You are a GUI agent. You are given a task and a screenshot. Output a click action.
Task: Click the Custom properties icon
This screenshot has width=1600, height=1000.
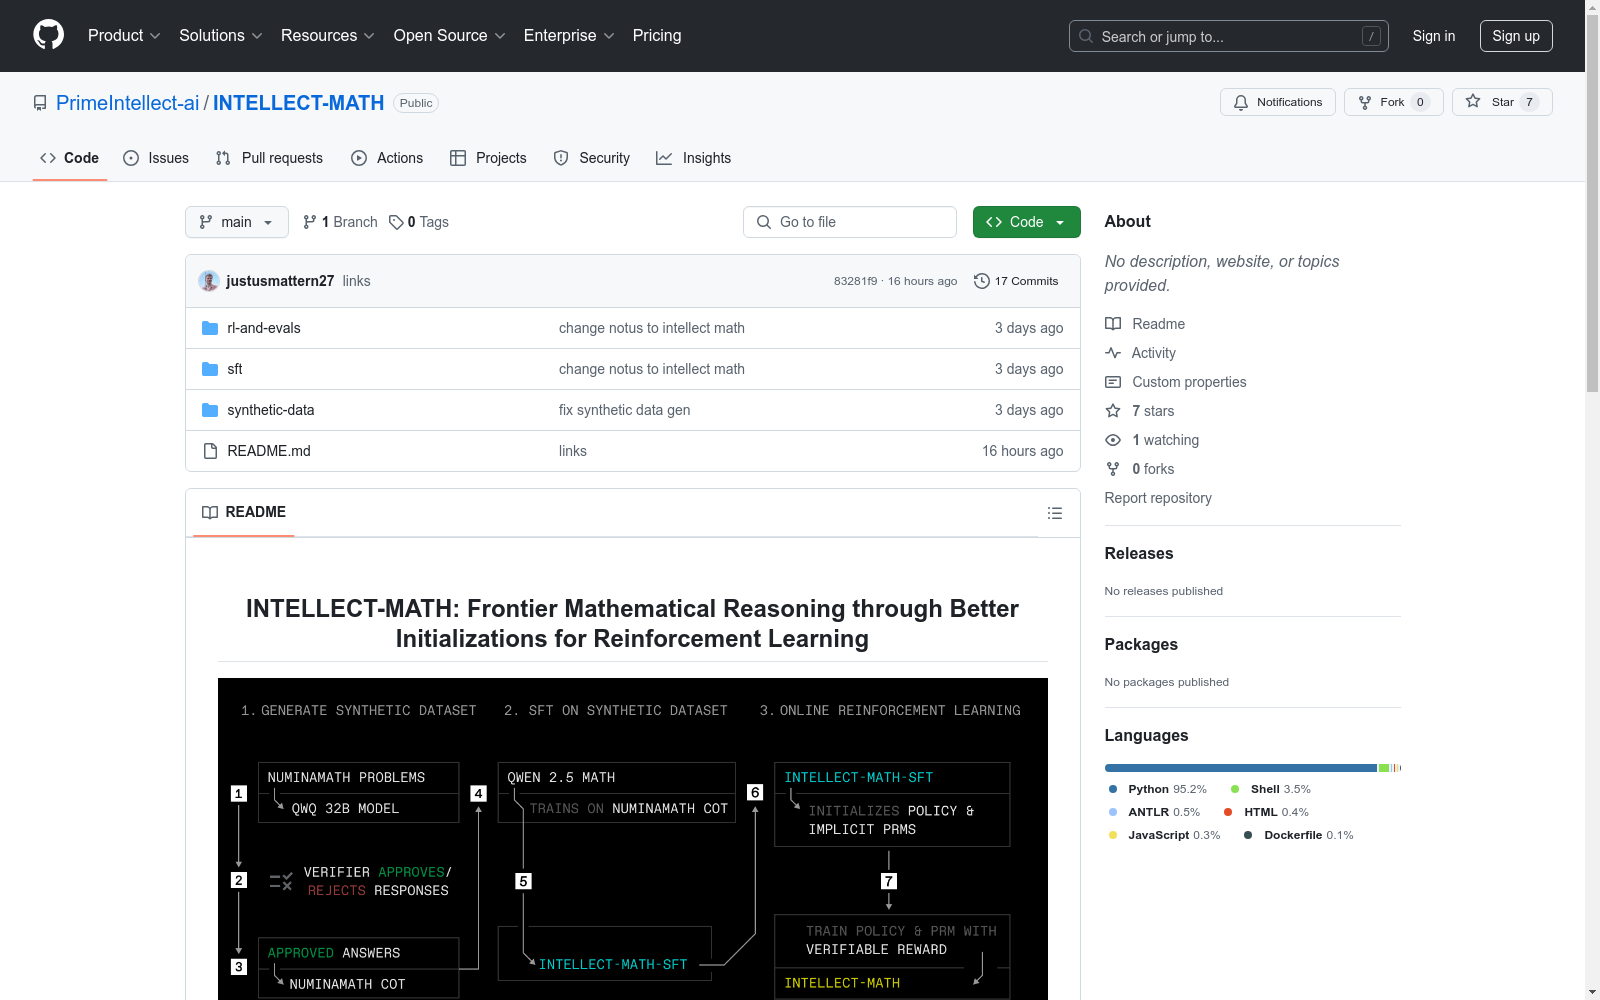1113,382
